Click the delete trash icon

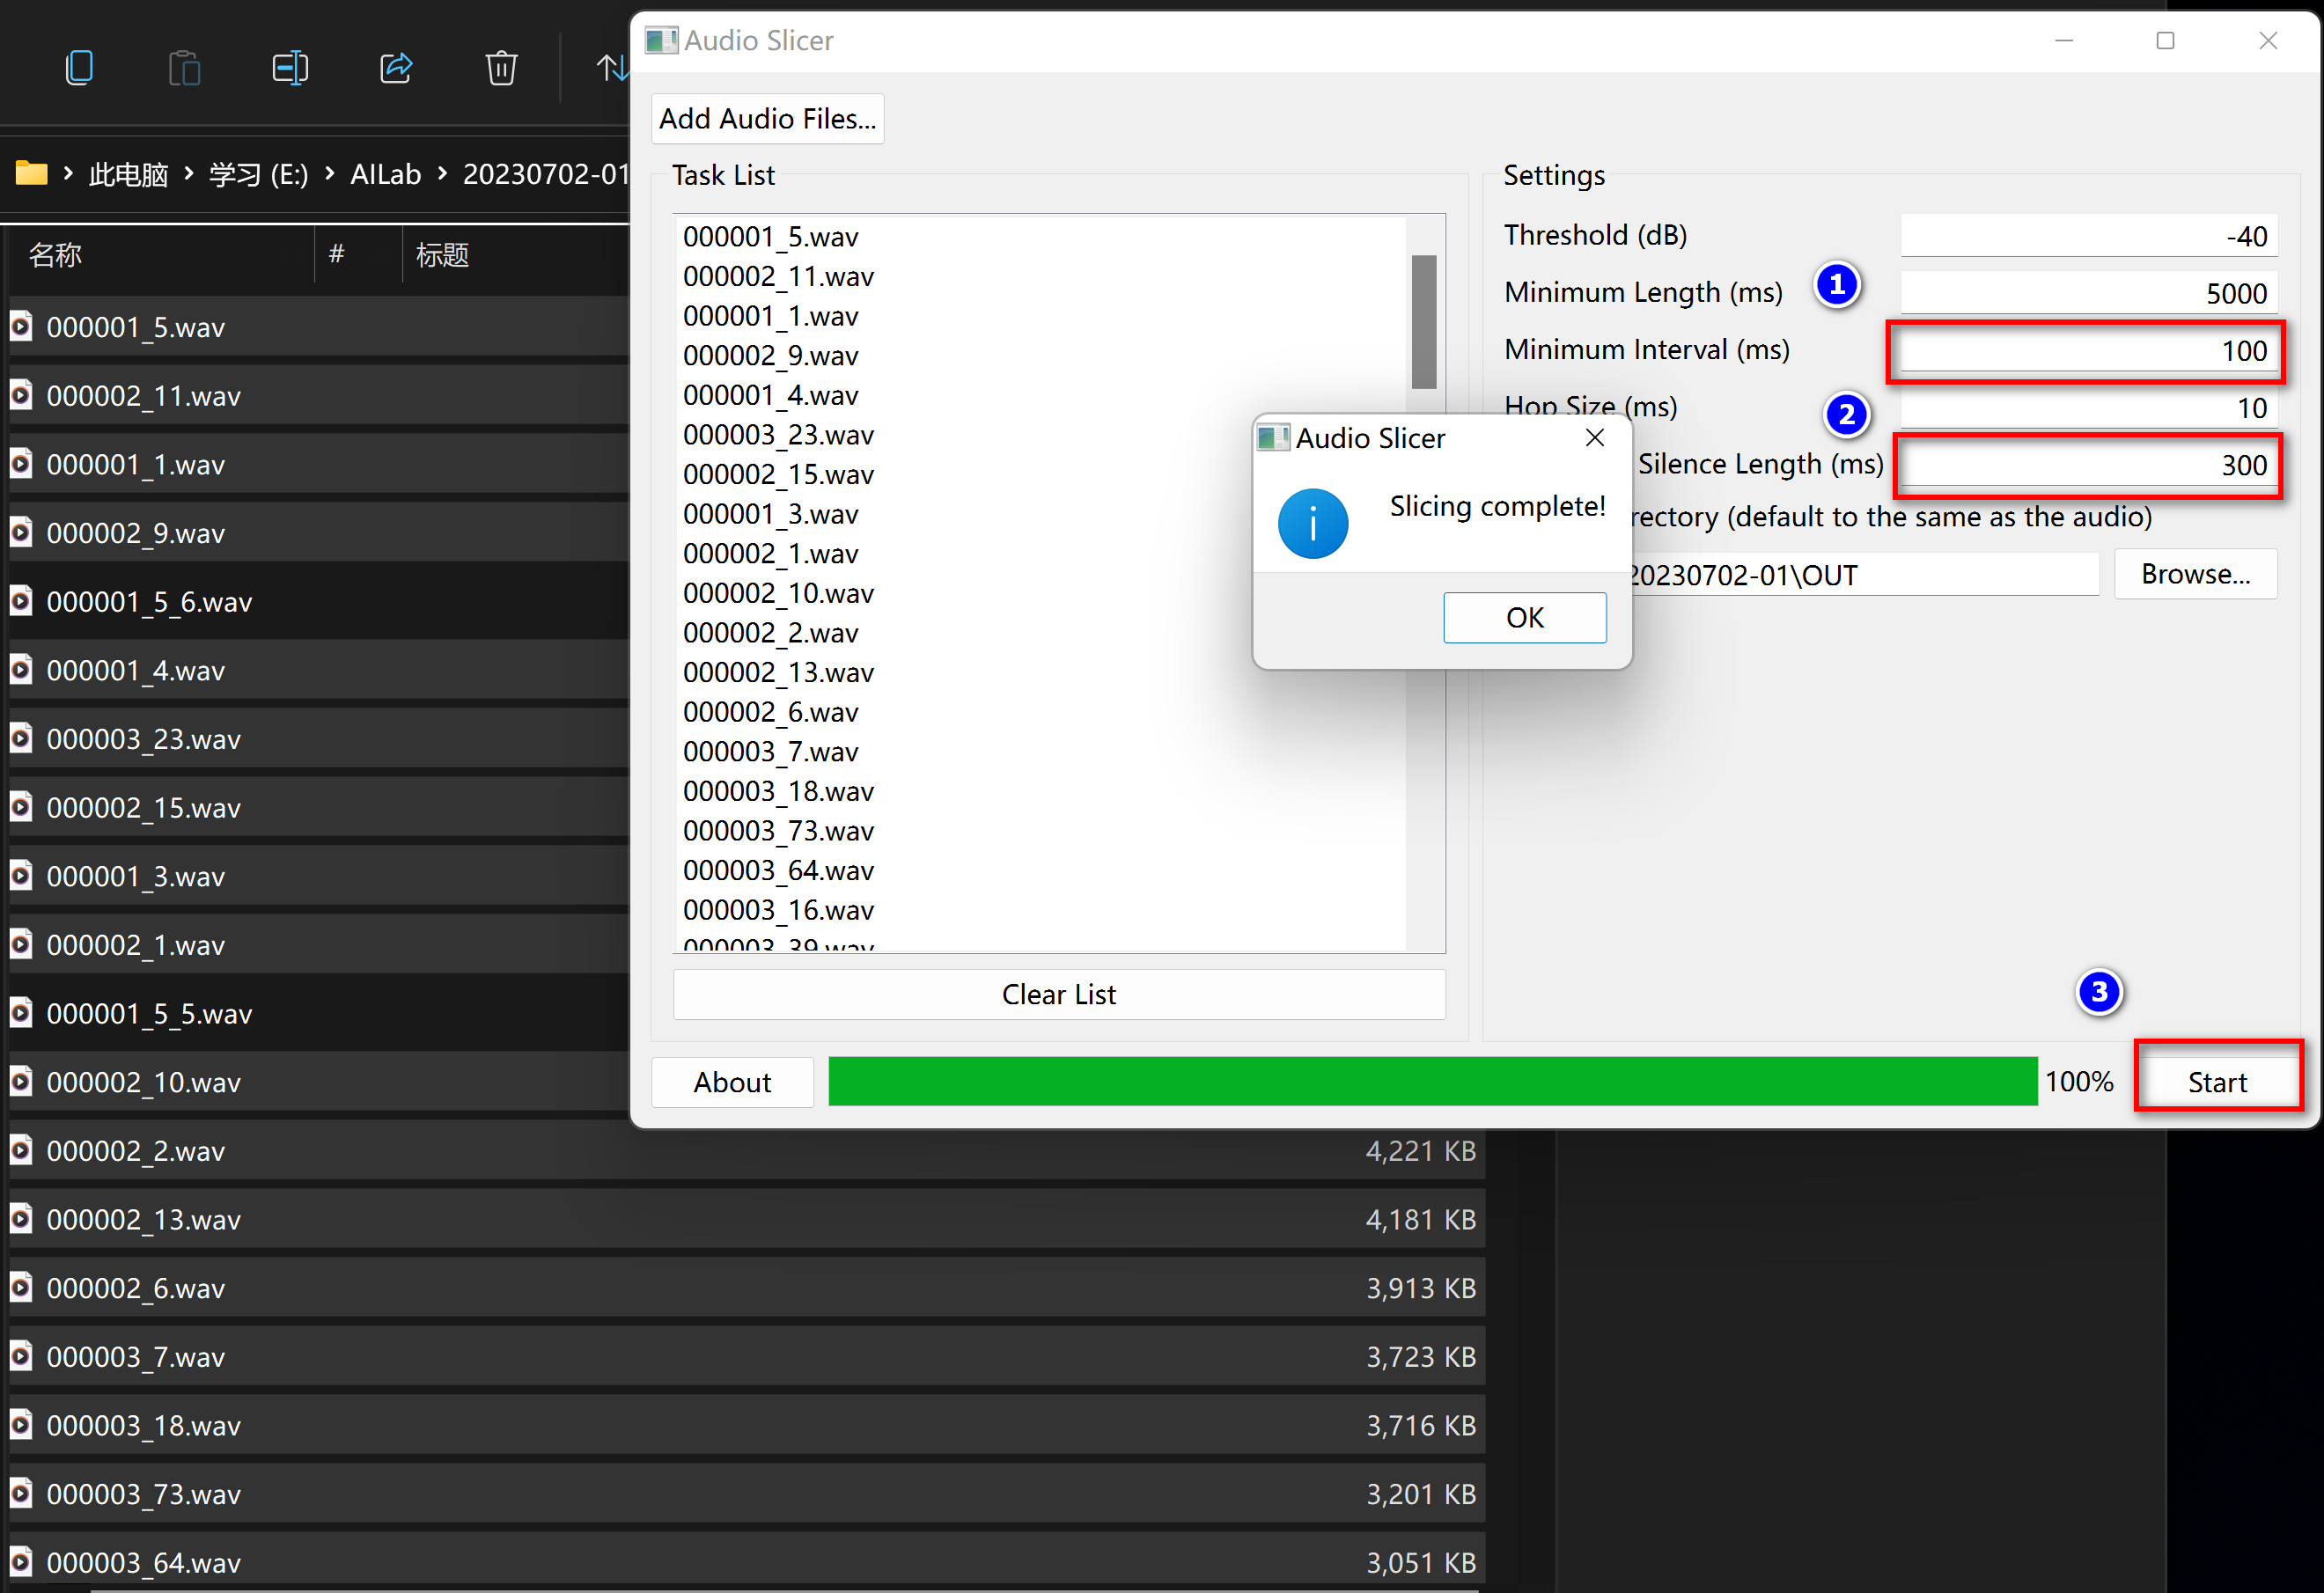[x=501, y=68]
